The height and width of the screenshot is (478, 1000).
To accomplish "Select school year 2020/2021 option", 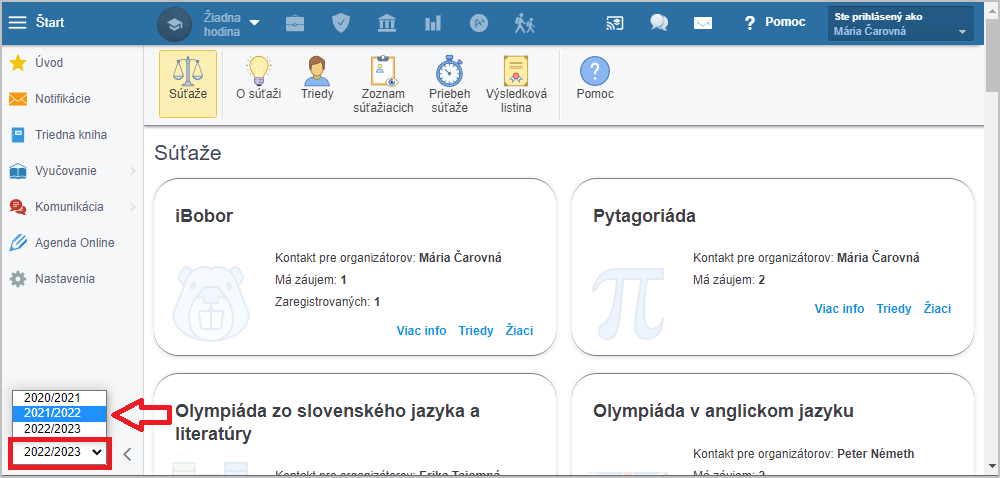I will [x=59, y=398].
